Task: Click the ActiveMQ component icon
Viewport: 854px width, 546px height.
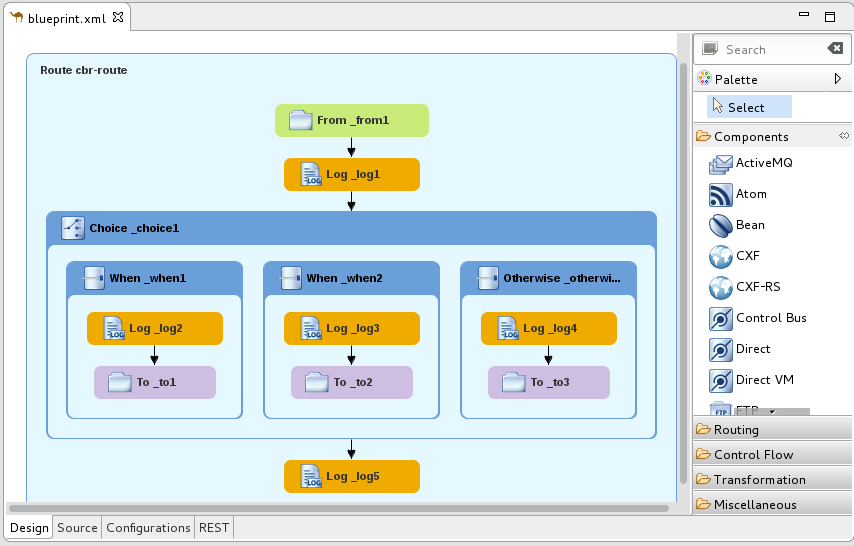Action: 721,163
